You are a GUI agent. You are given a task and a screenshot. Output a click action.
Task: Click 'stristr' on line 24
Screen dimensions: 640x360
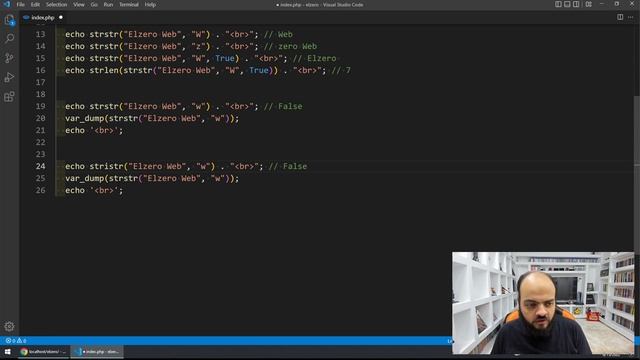pyautogui.click(x=106, y=166)
